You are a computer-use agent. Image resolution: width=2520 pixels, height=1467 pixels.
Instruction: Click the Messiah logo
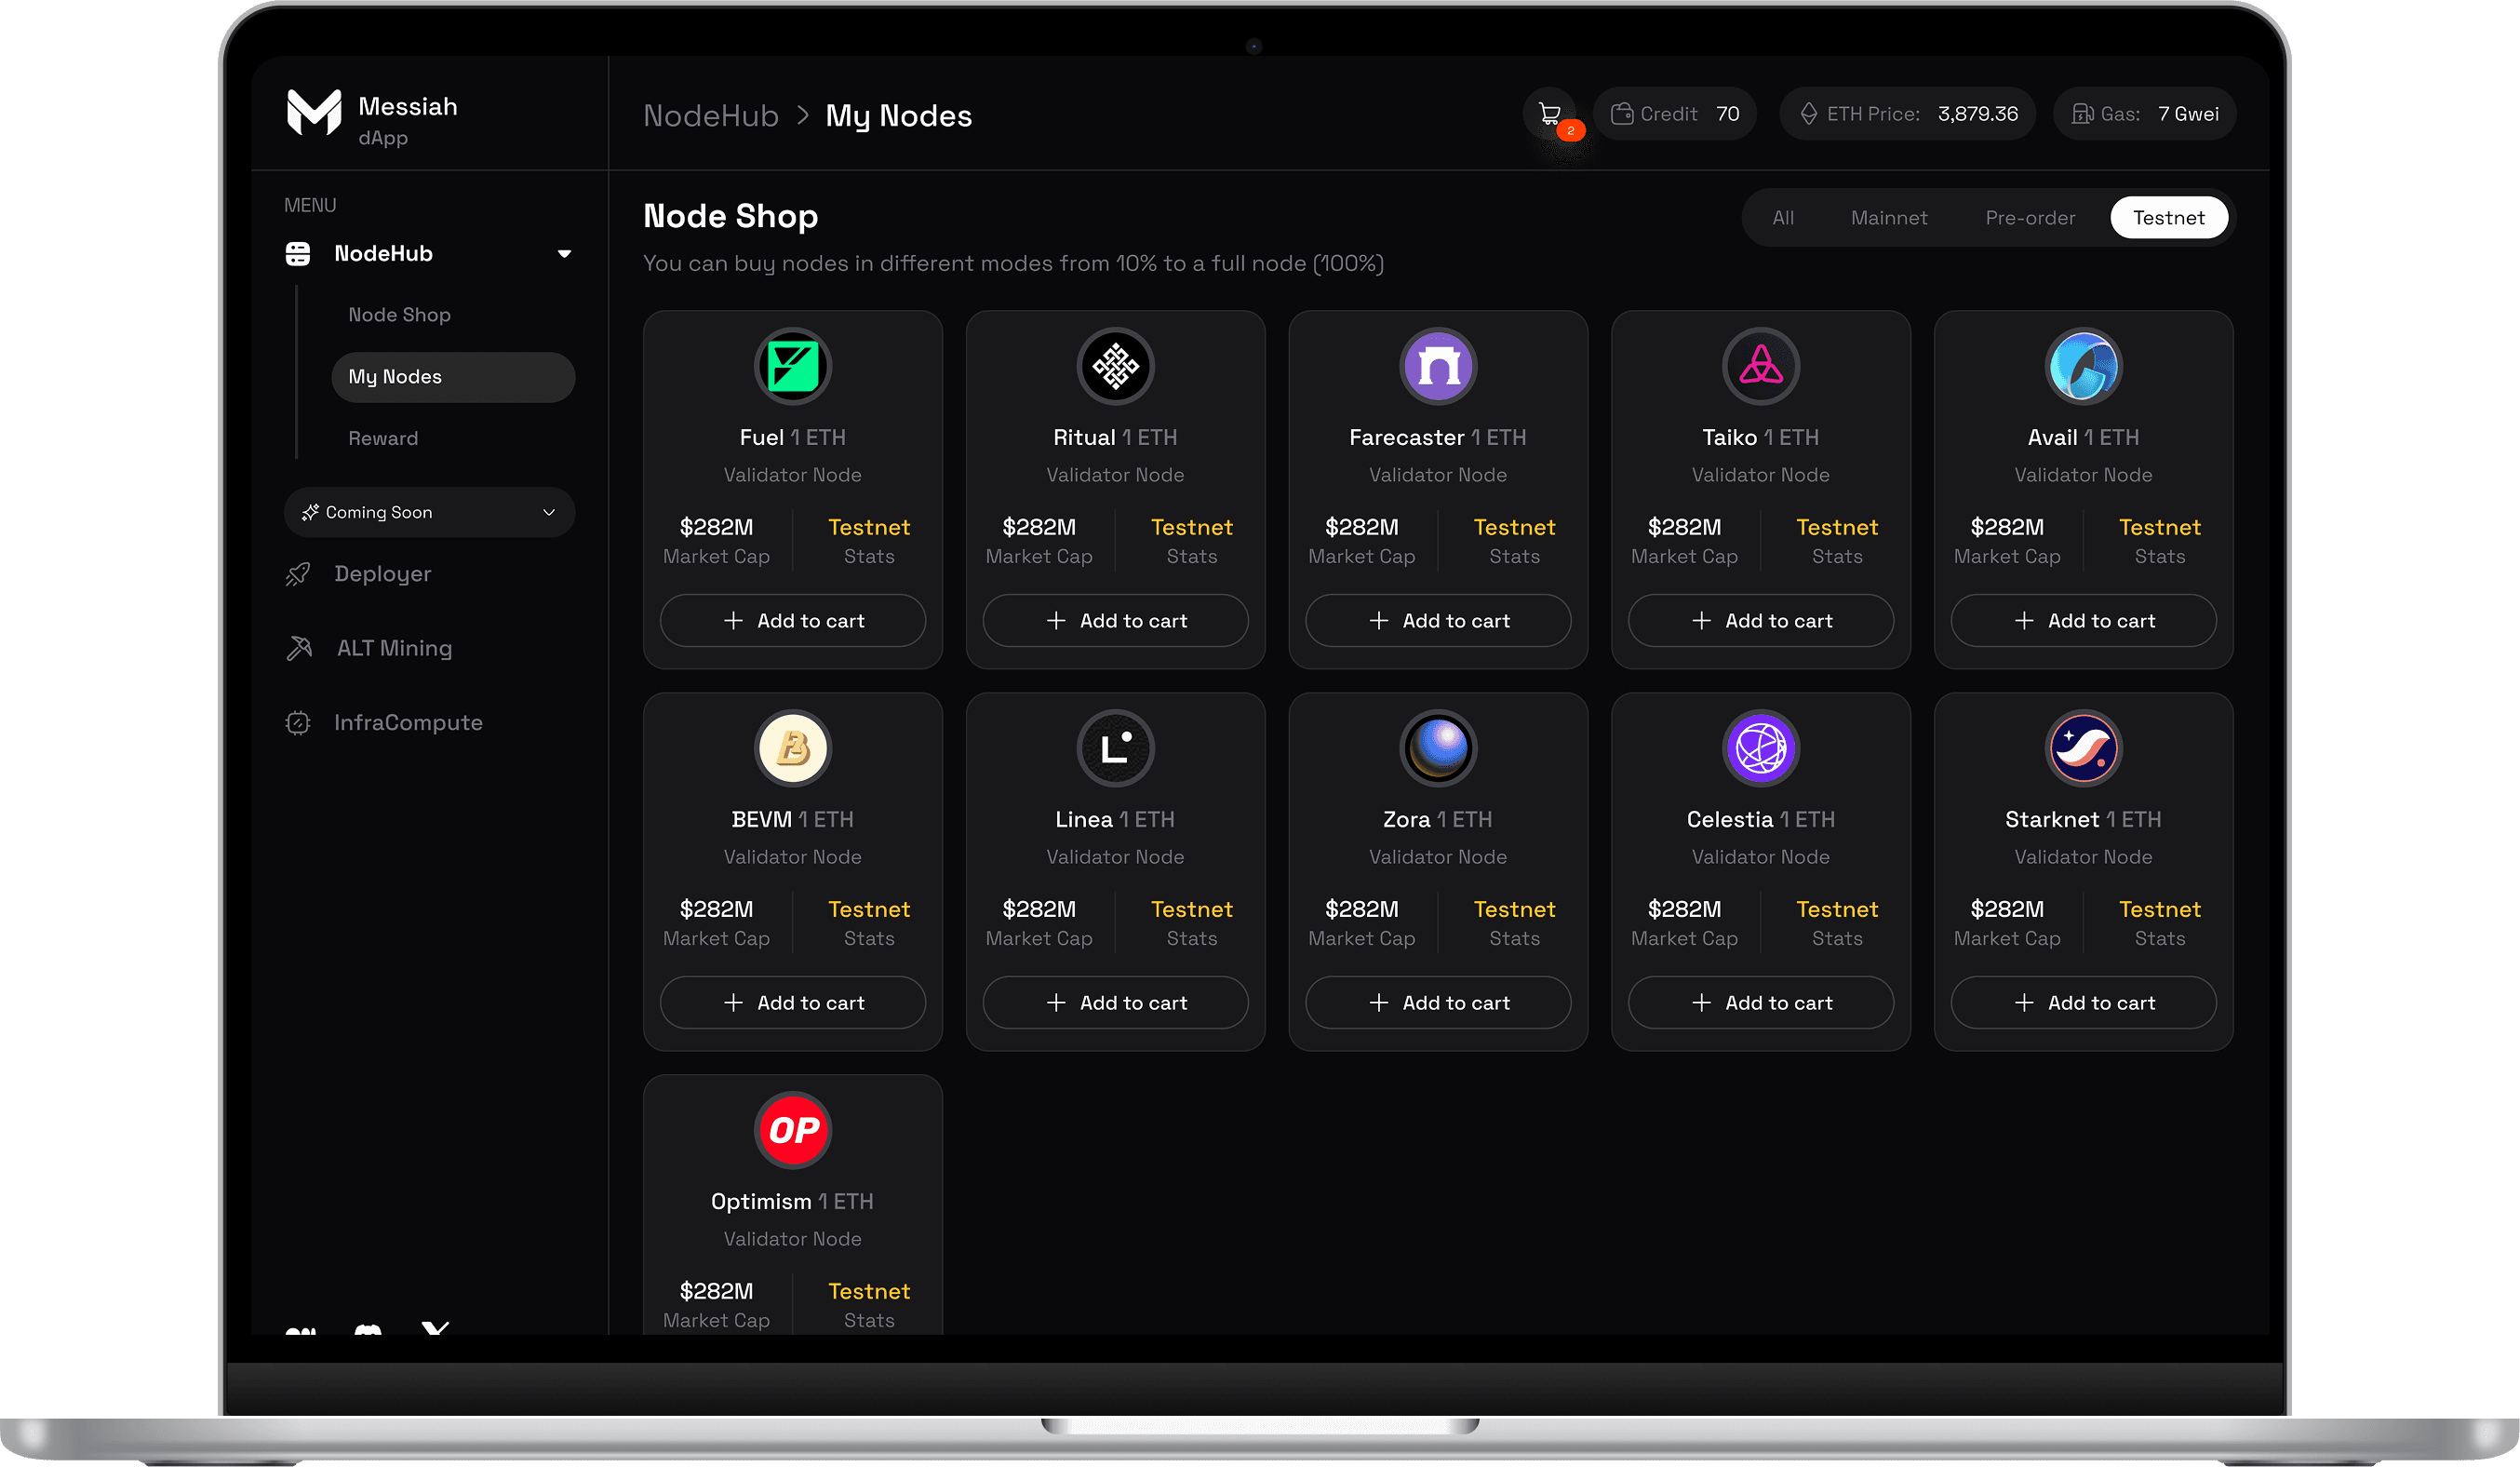click(315, 112)
